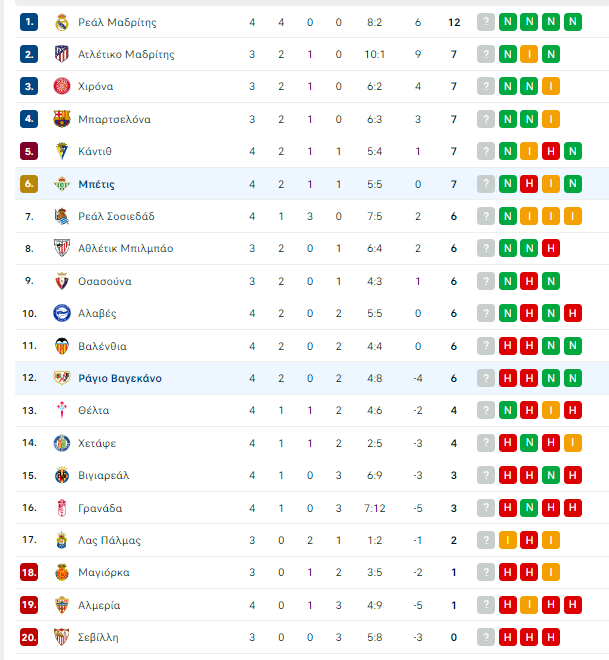
Task: Open the Ρεάλ Σοσιεδάδ team link
Action: coord(116,216)
